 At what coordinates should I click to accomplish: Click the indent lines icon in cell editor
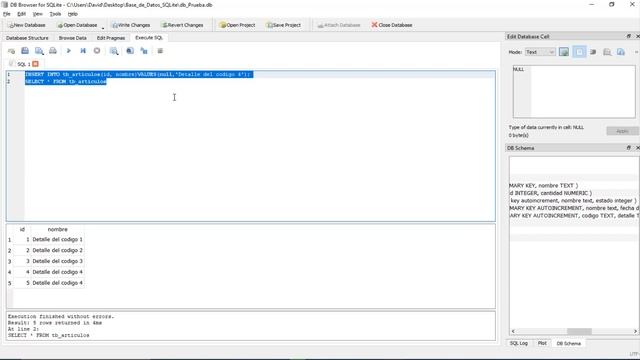click(593, 52)
